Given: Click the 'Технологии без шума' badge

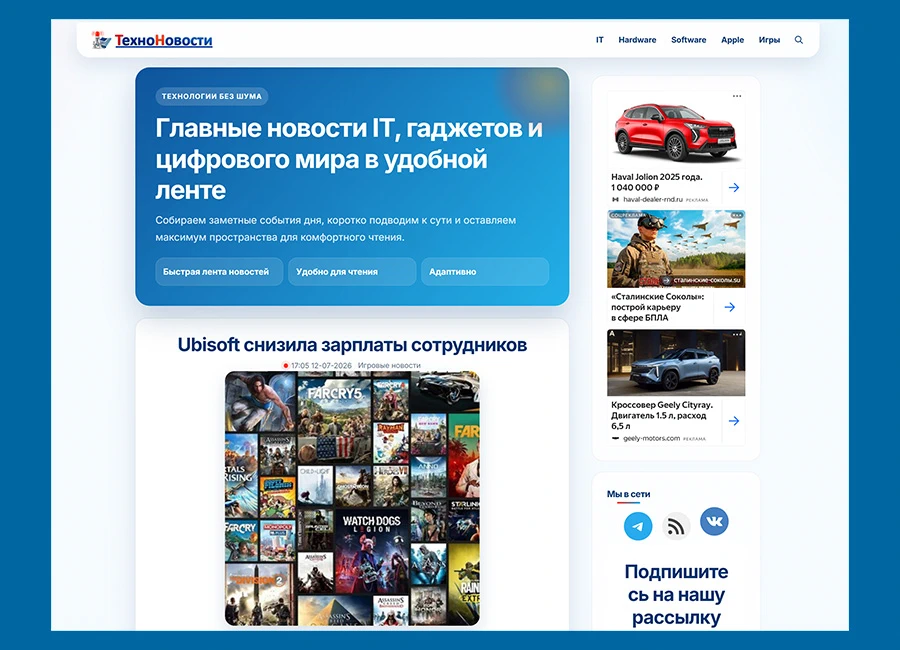Looking at the screenshot, I should 211,96.
